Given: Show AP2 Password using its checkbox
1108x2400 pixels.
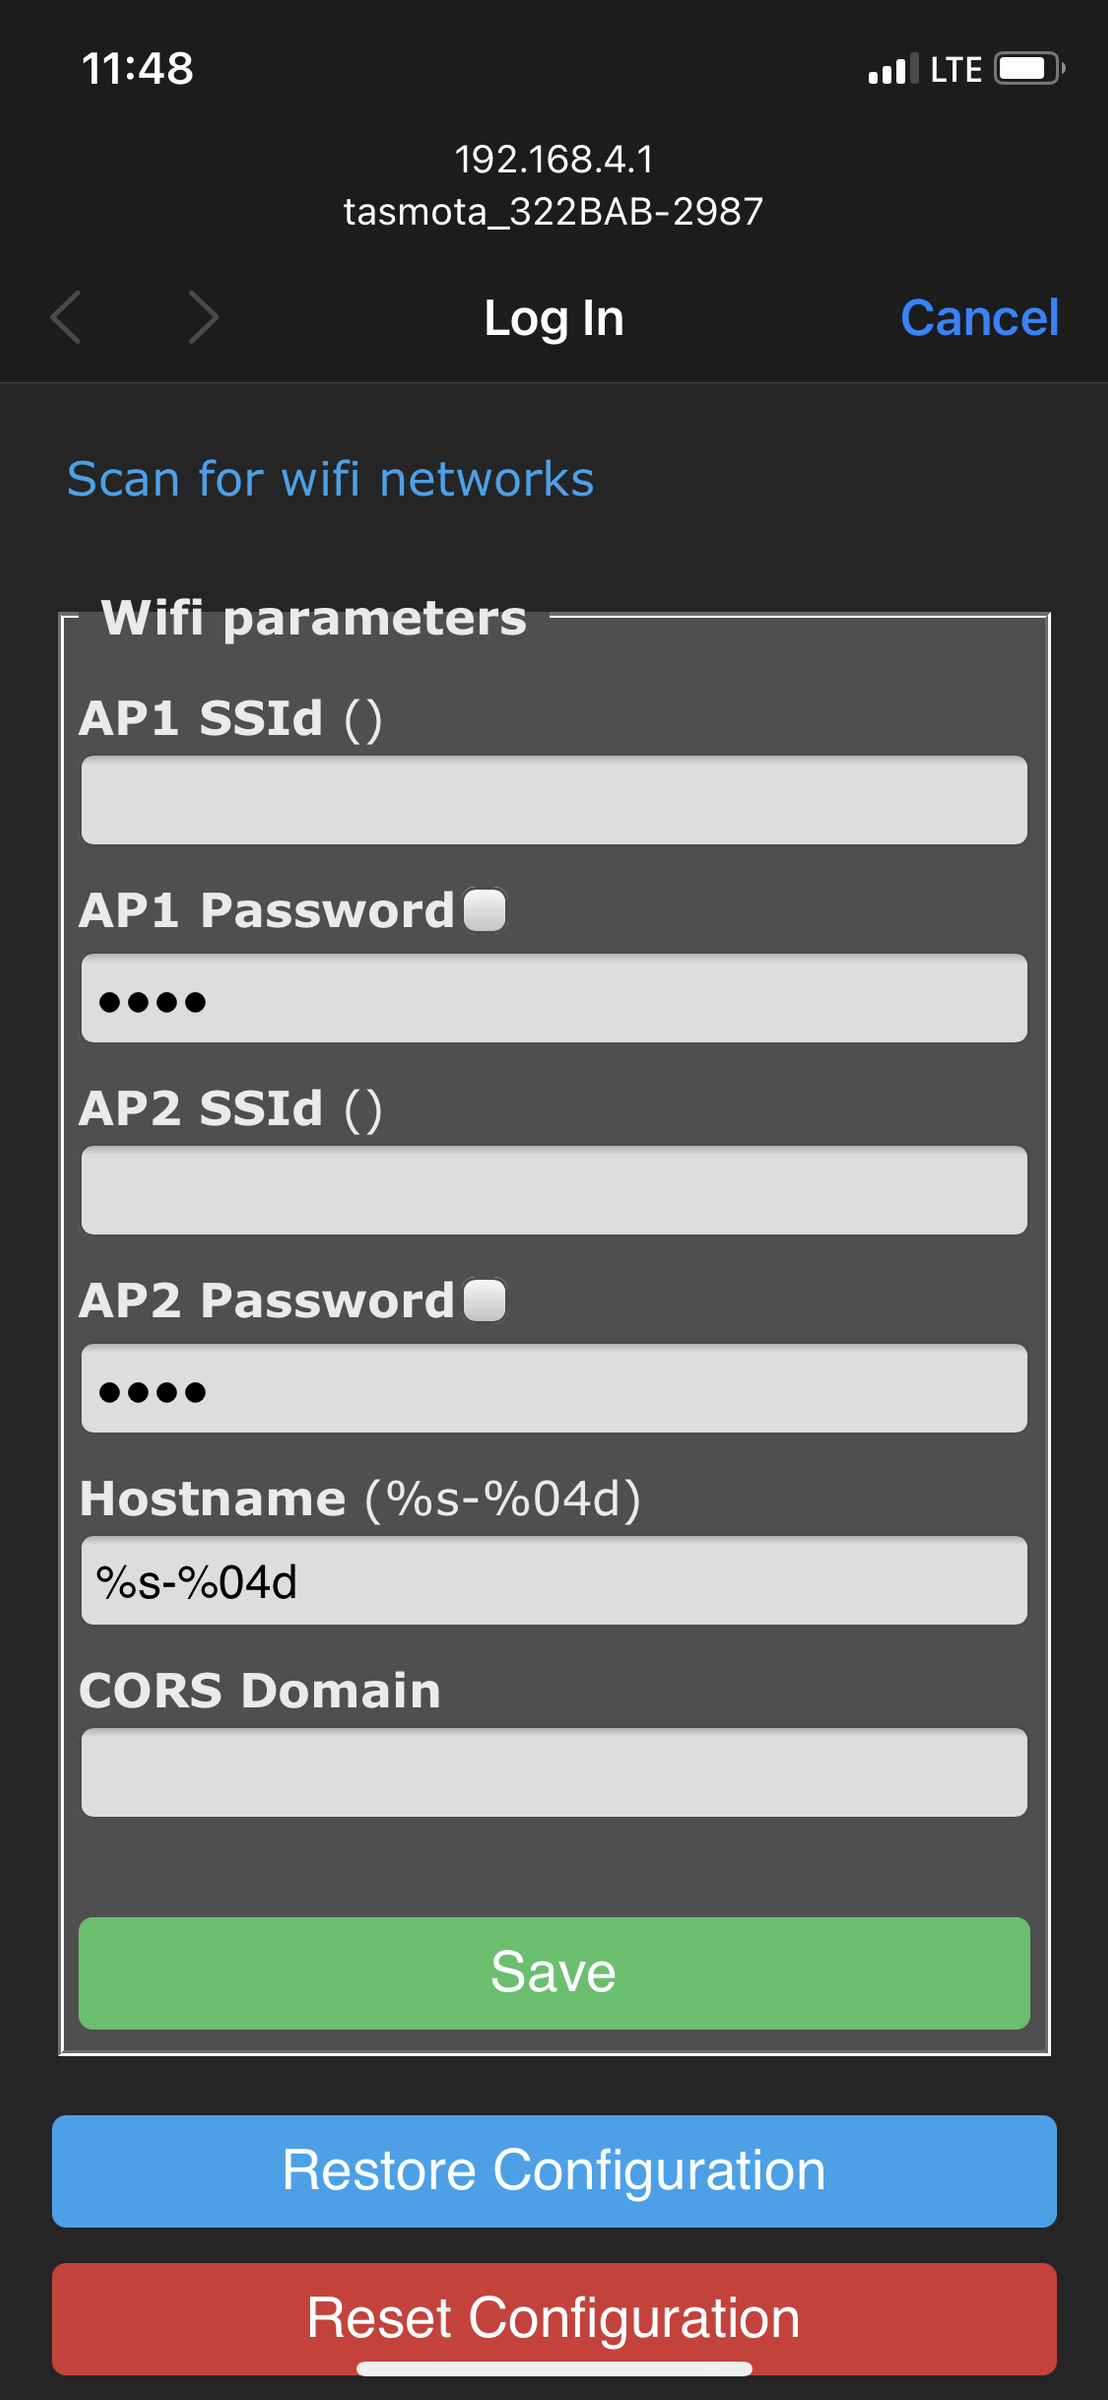Looking at the screenshot, I should (x=485, y=1300).
